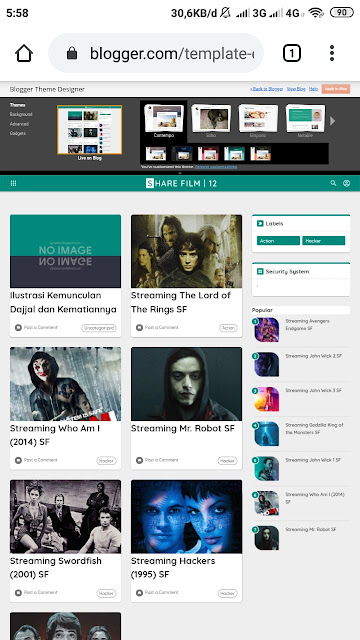This screenshot has height=640, width=360.
Task: Collapse the theme designer panel arrow
Action: coord(180,173)
